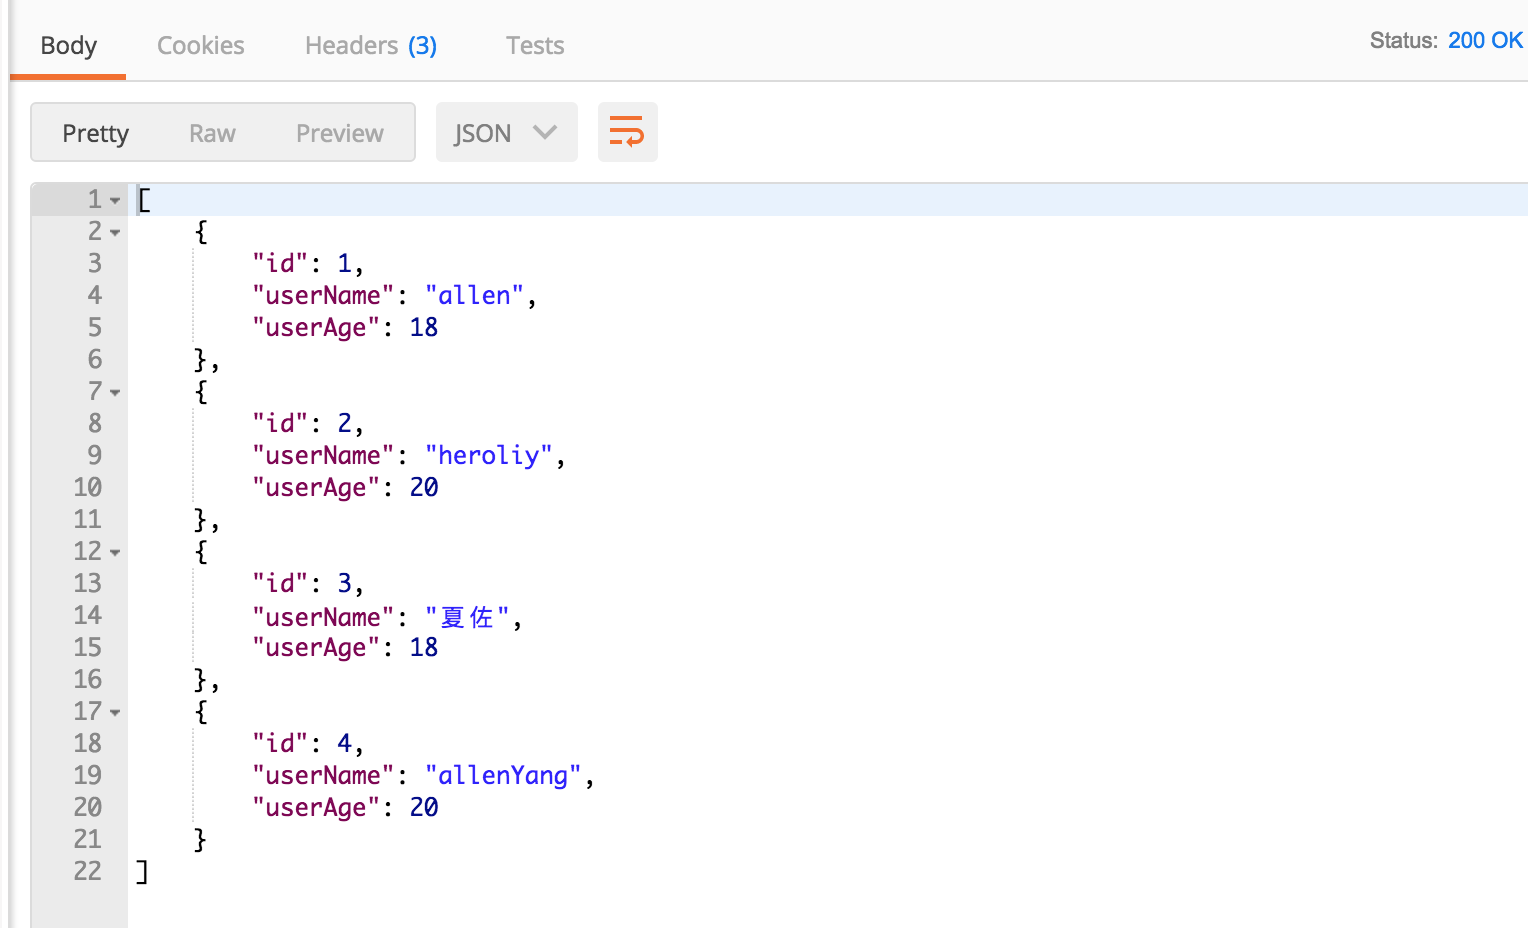The image size is (1528, 928).
Task: Click line number 22 in gutter
Action: pyautogui.click(x=88, y=871)
